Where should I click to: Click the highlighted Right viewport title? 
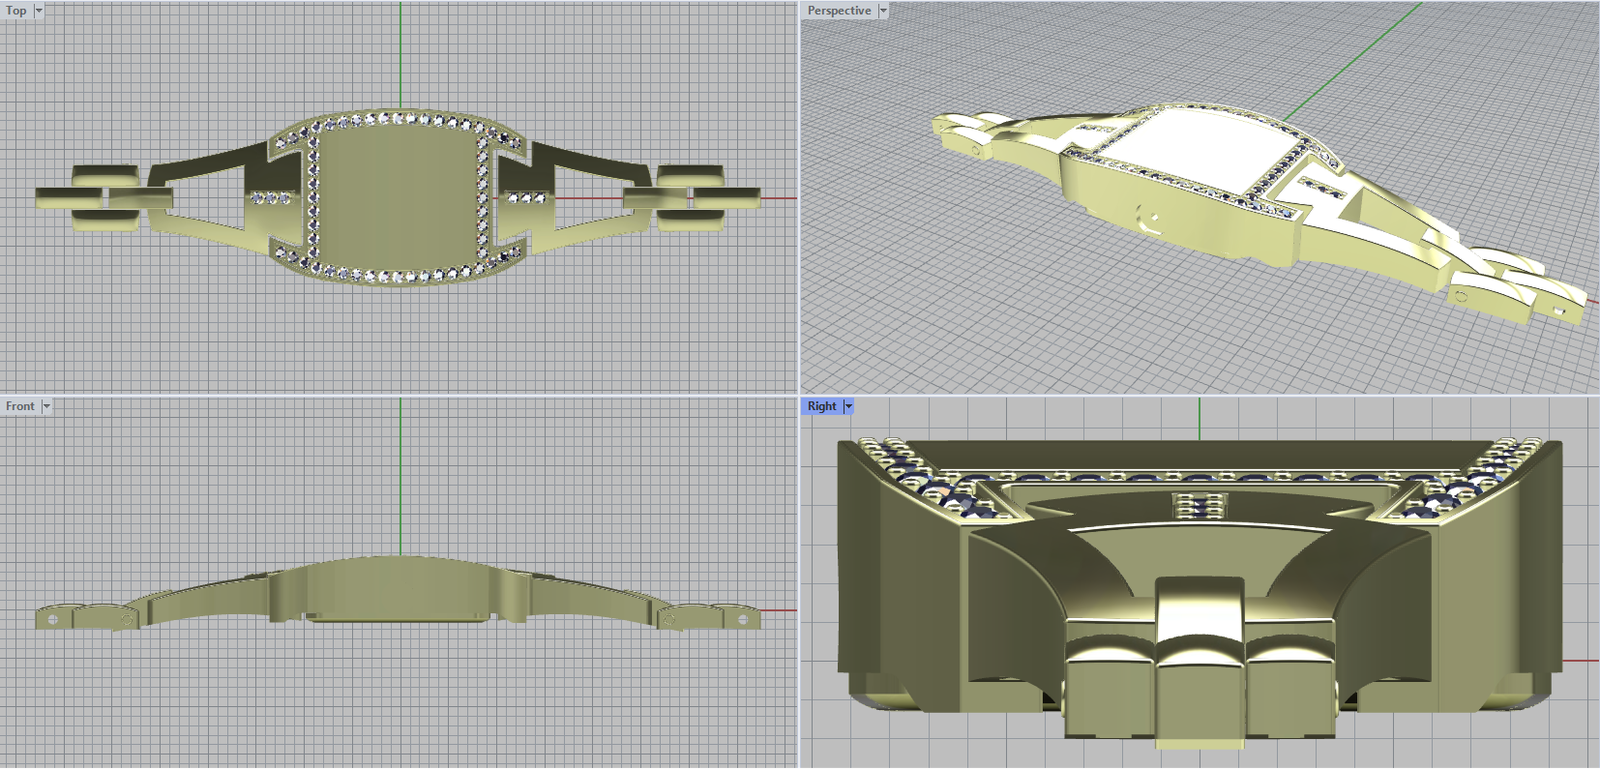tap(821, 406)
